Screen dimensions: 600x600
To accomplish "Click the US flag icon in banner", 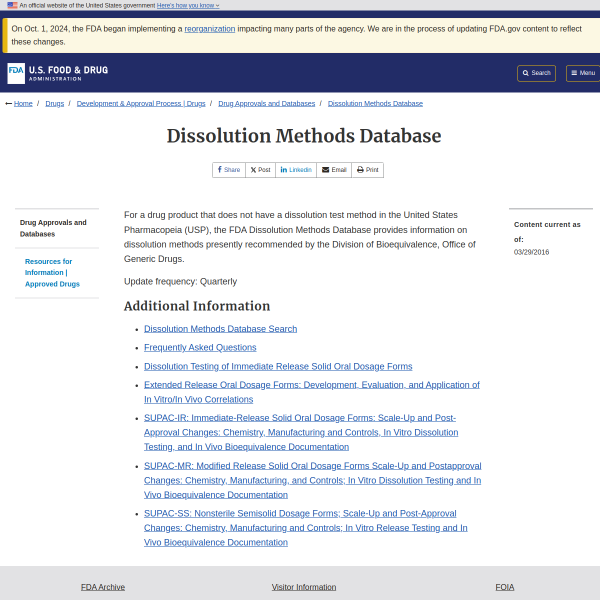I will [12, 5].
